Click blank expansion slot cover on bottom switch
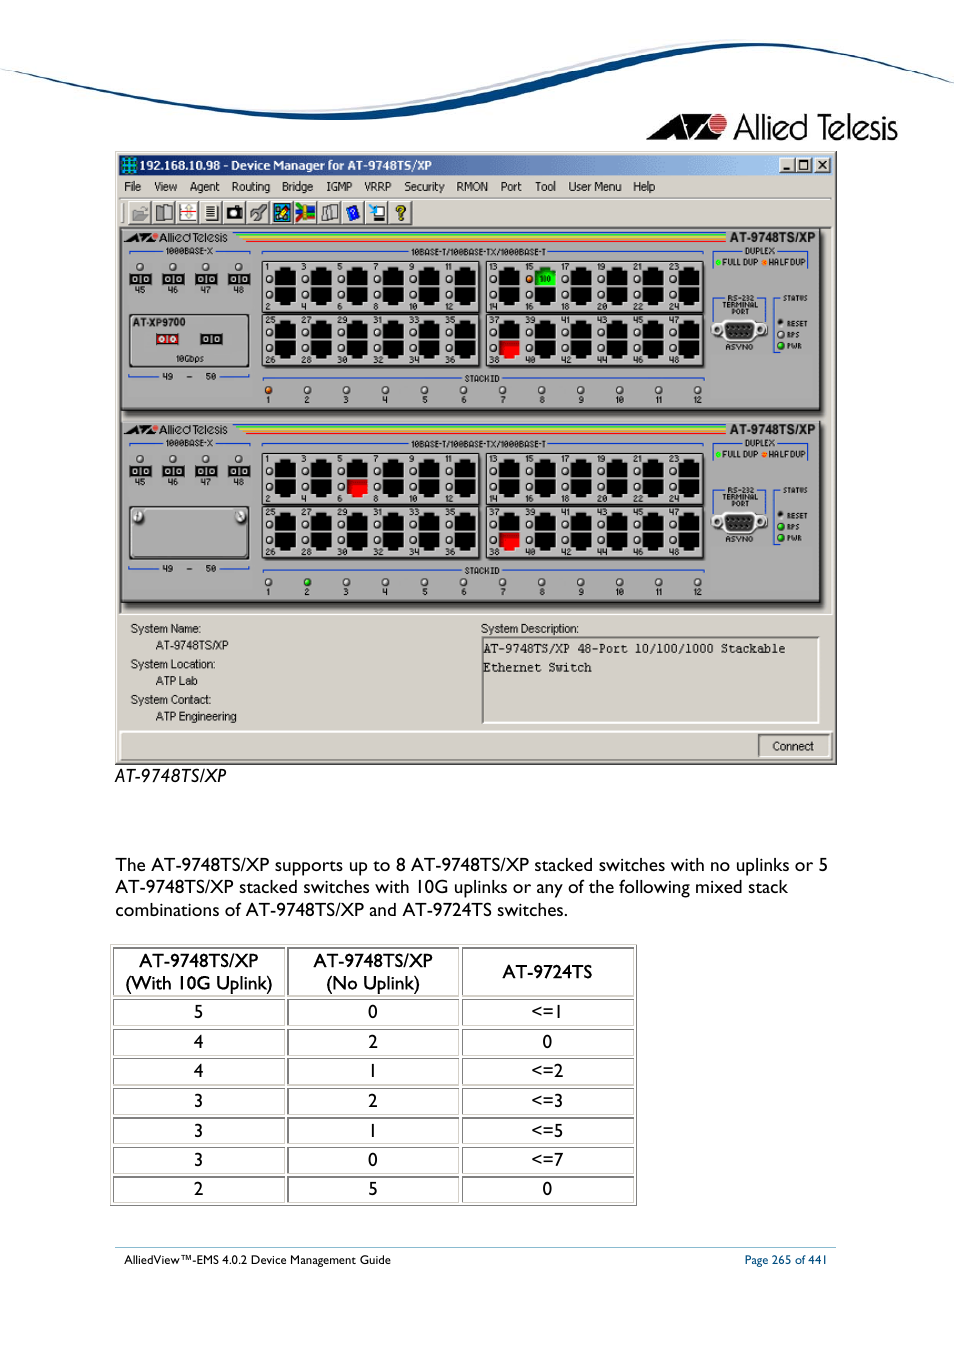The width and height of the screenshot is (954, 1351). tap(189, 532)
